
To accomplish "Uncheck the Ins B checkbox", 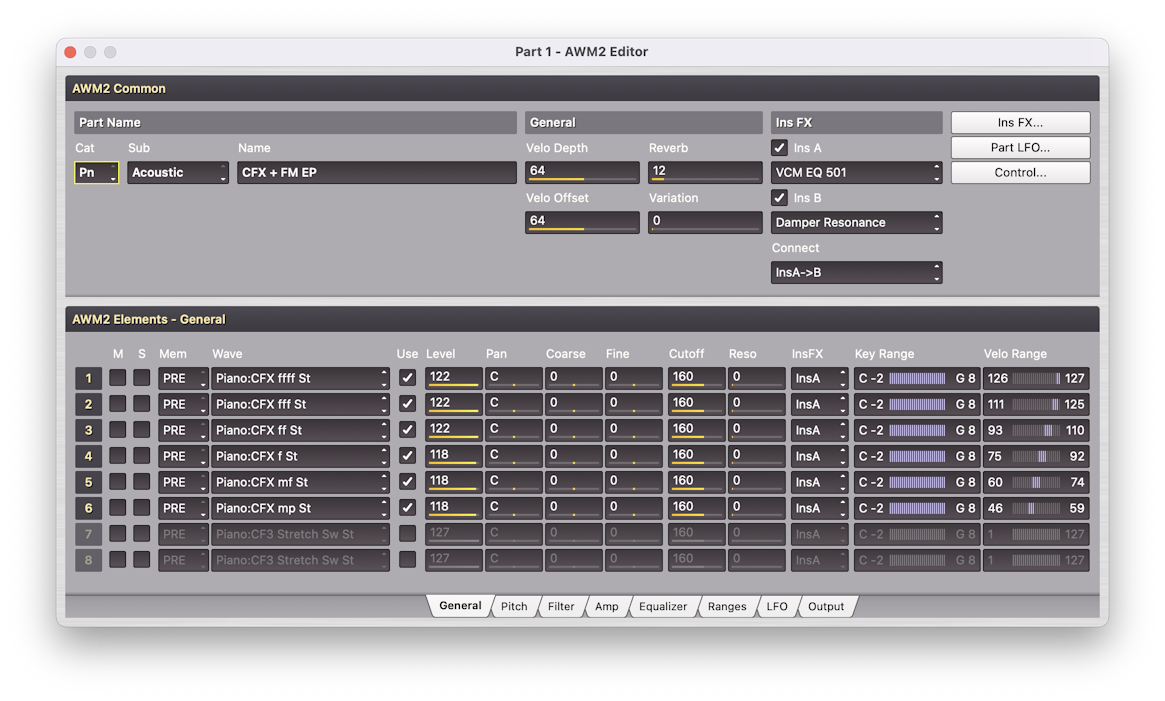I will 780,198.
